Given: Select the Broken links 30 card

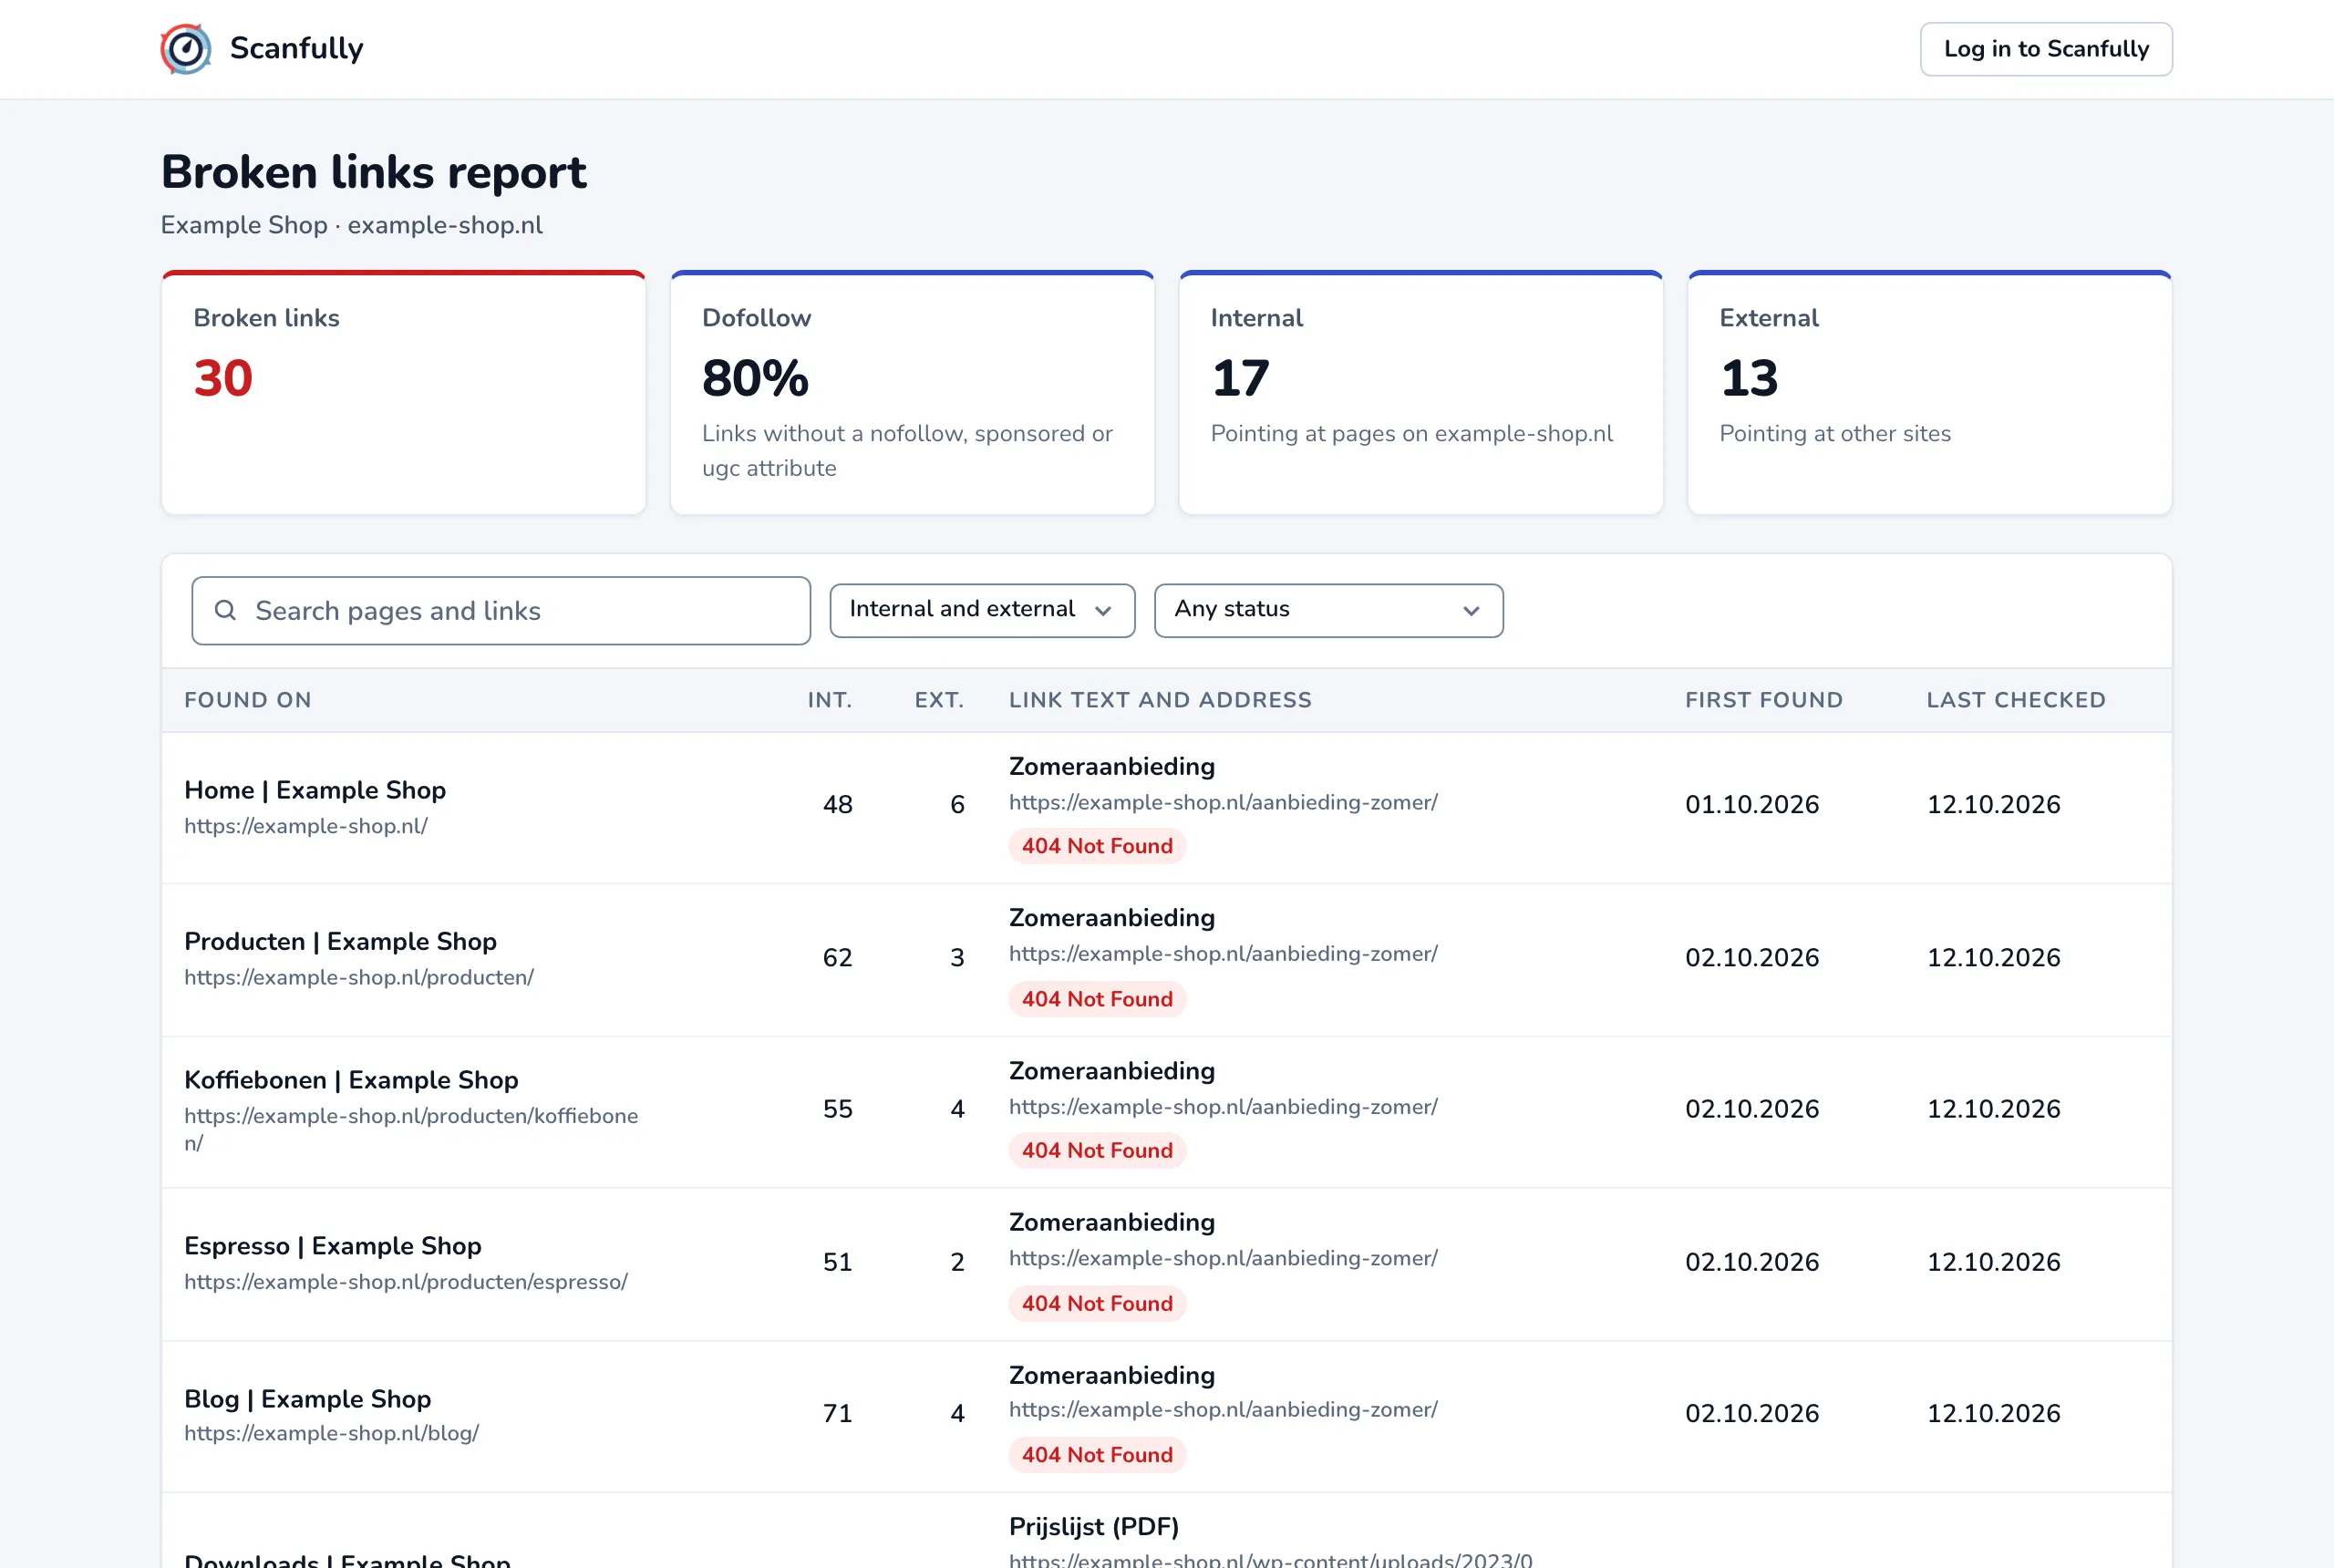Looking at the screenshot, I should tap(404, 392).
